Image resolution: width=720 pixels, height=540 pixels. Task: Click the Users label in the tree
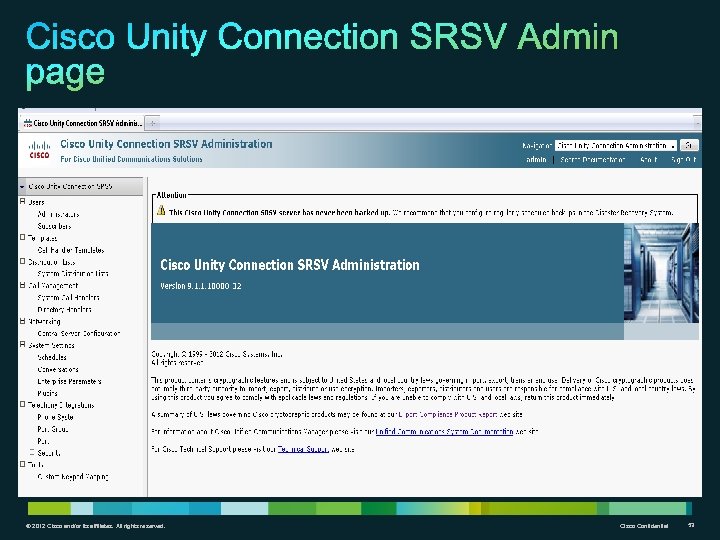click(36, 202)
